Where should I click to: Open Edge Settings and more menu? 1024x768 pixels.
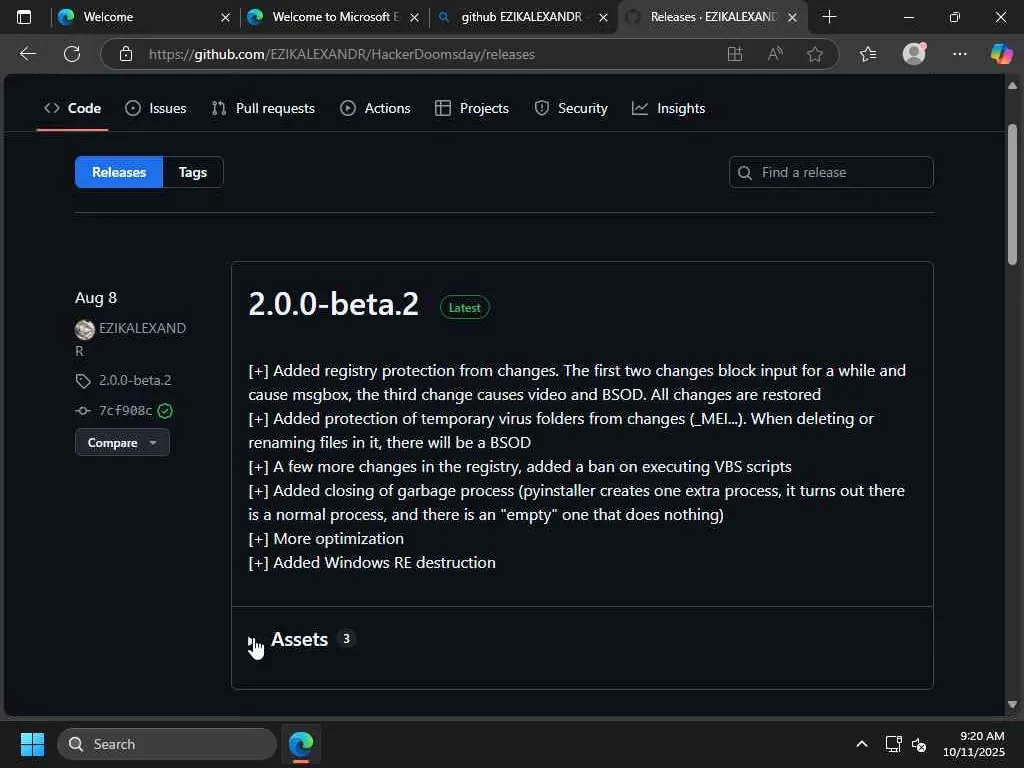pos(959,54)
